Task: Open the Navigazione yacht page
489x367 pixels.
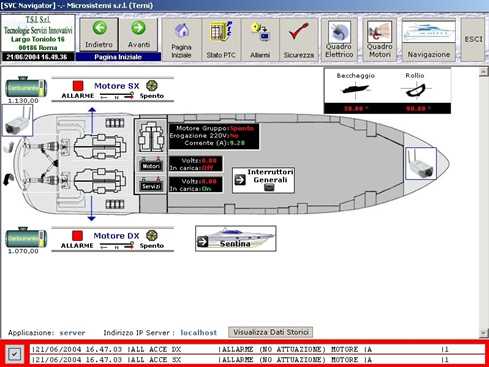Action: click(x=429, y=40)
